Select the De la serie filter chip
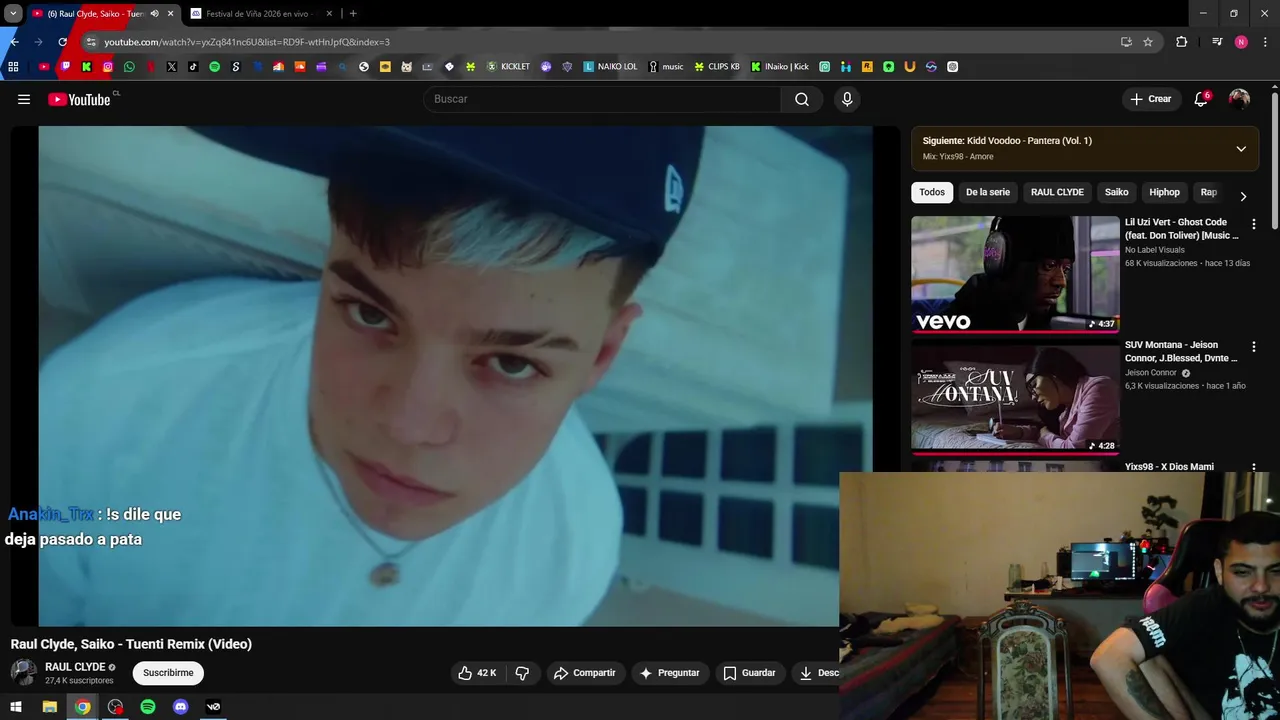The width and height of the screenshot is (1280, 720). coord(988,192)
